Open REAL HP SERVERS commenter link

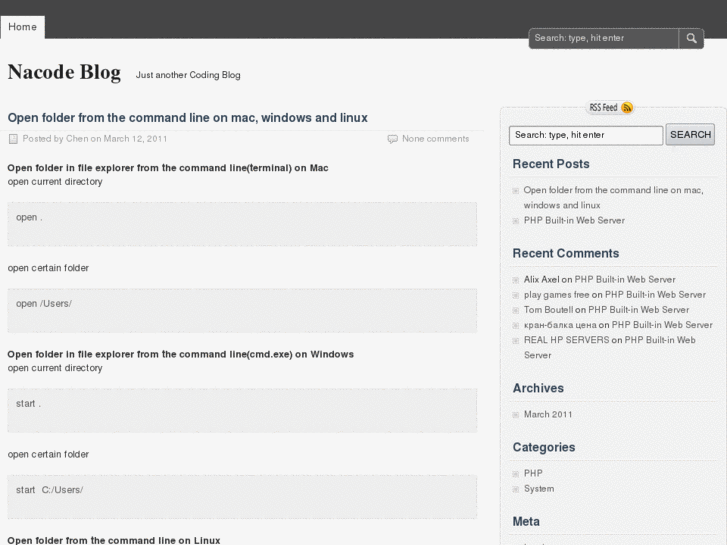567,340
